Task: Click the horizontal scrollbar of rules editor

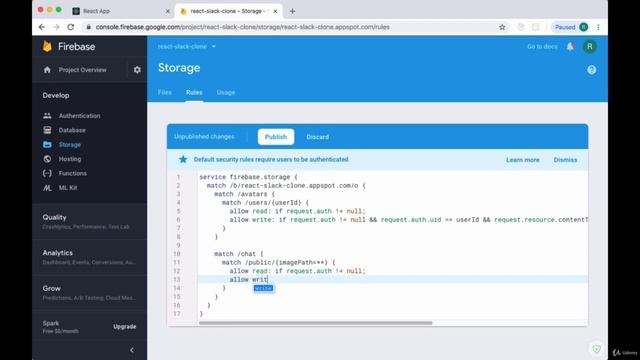Action: click(x=316, y=323)
